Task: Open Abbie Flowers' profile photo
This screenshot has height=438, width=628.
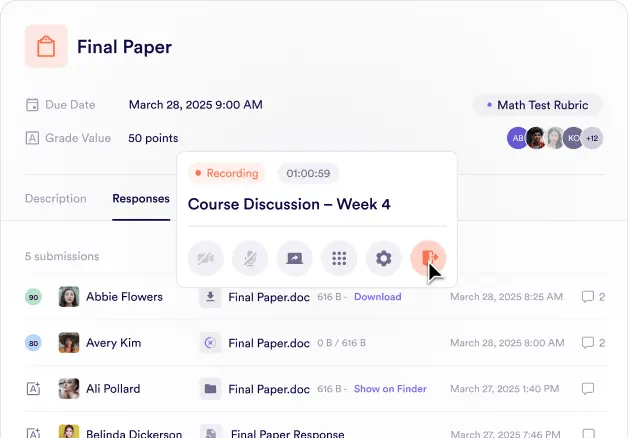Action: [x=69, y=297]
